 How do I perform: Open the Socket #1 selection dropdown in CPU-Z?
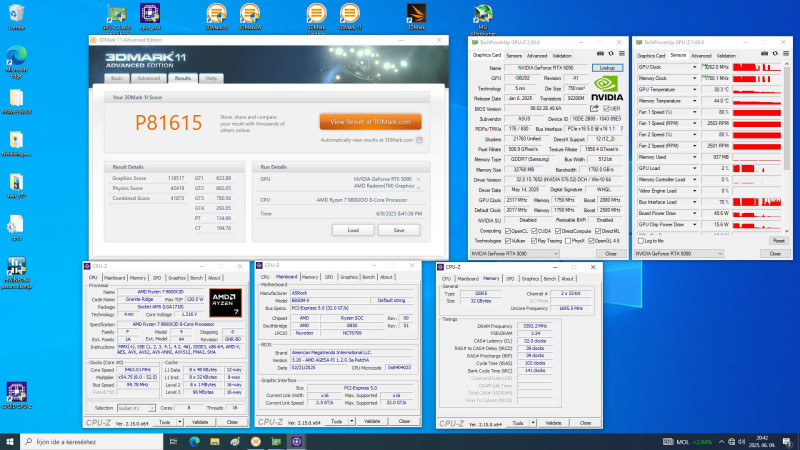pos(136,408)
